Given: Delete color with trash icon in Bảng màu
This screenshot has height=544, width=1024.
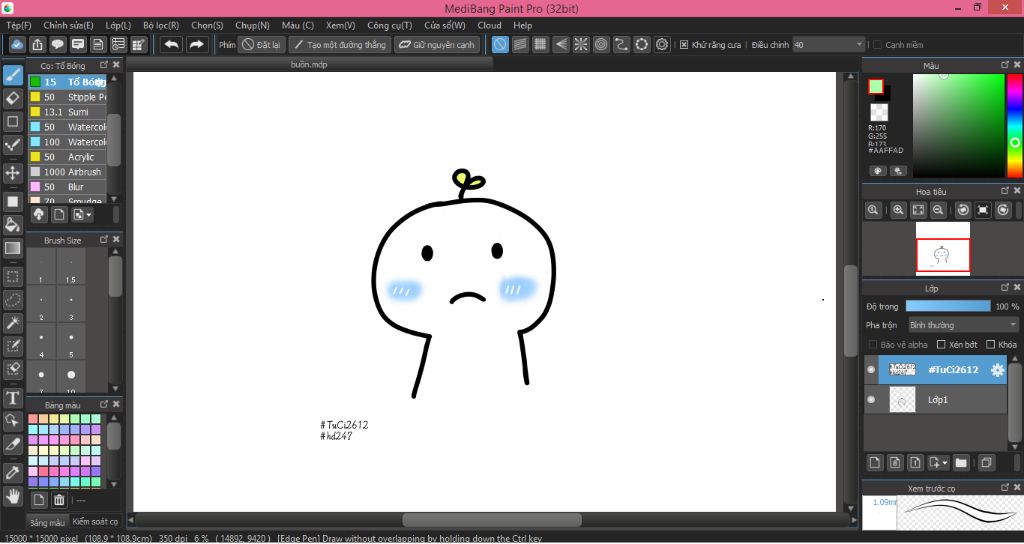Looking at the screenshot, I should [x=59, y=500].
